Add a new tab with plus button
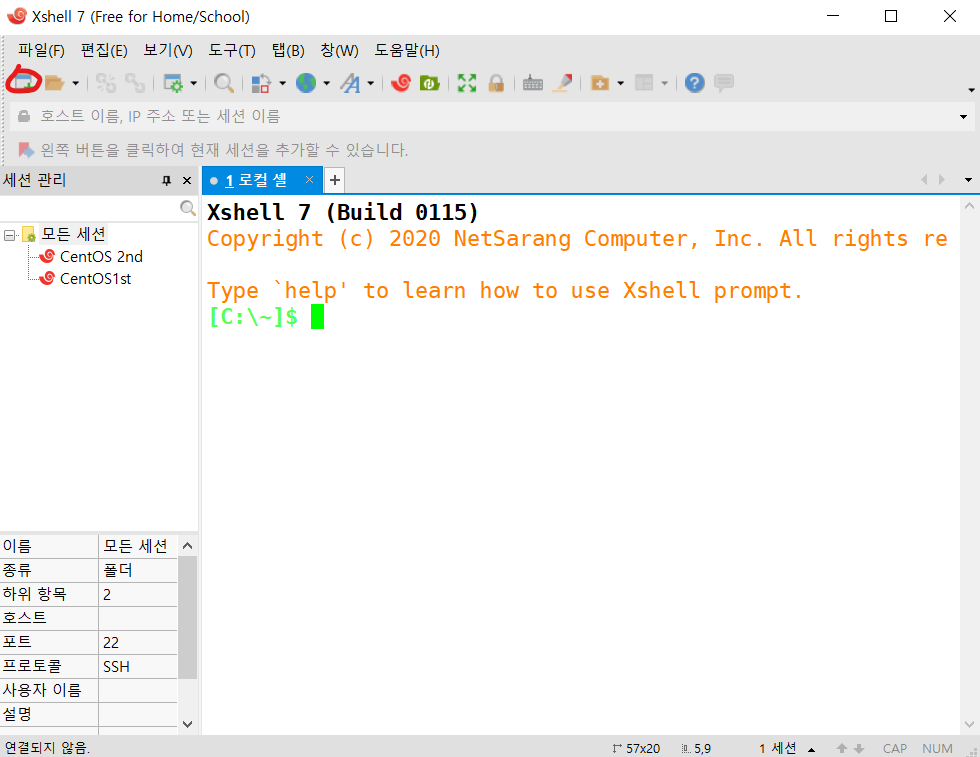980x757 pixels. click(335, 180)
